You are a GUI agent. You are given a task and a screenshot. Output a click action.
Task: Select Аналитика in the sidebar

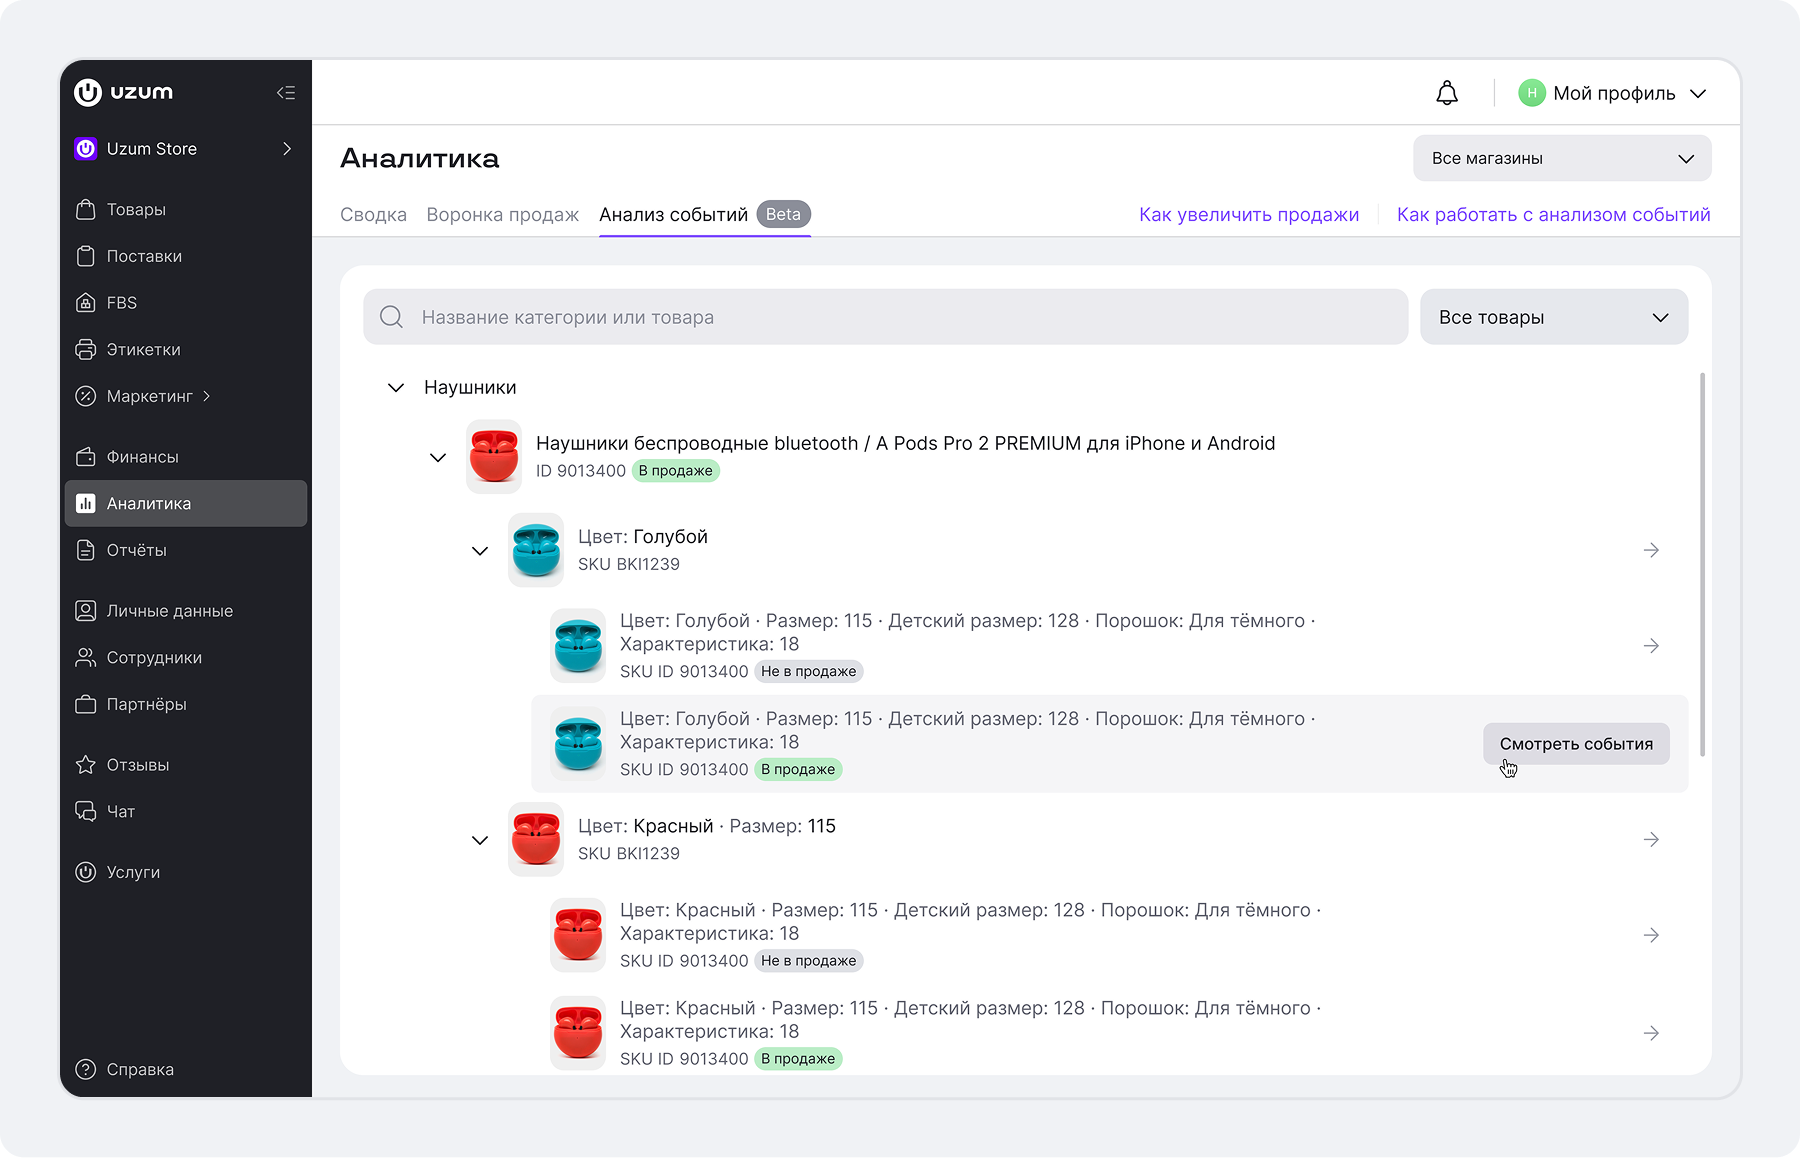click(186, 503)
